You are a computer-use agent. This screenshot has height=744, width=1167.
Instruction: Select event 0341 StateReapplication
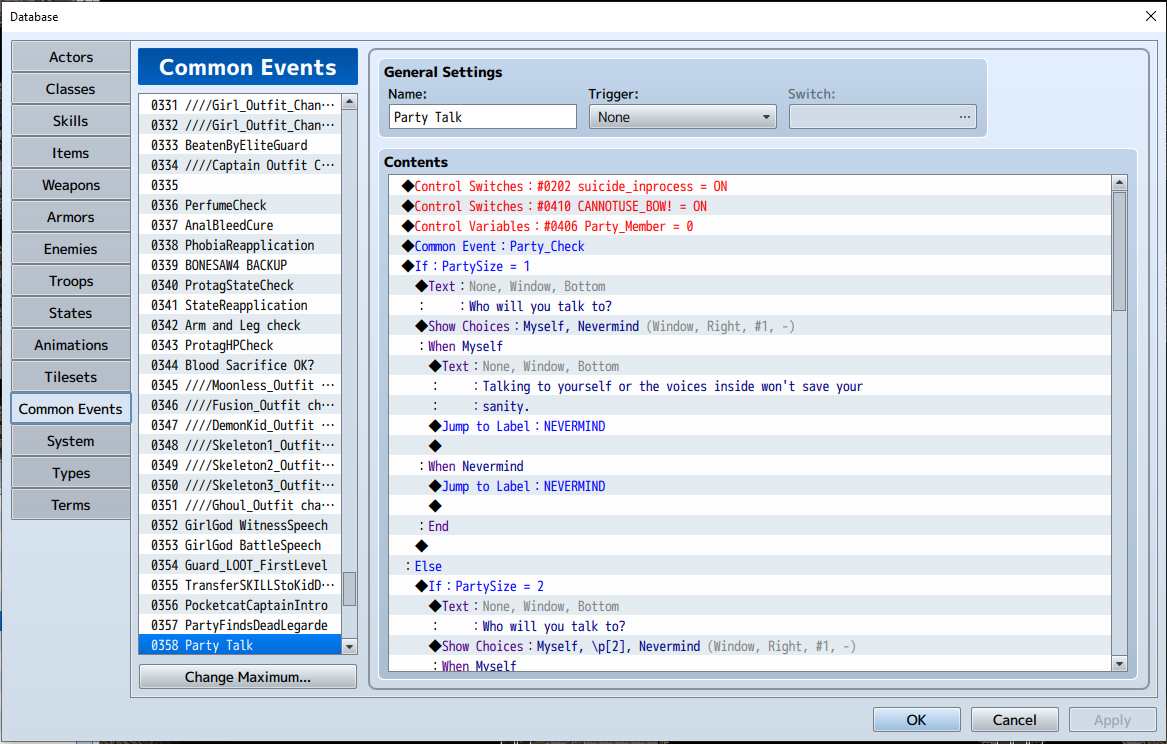(240, 306)
